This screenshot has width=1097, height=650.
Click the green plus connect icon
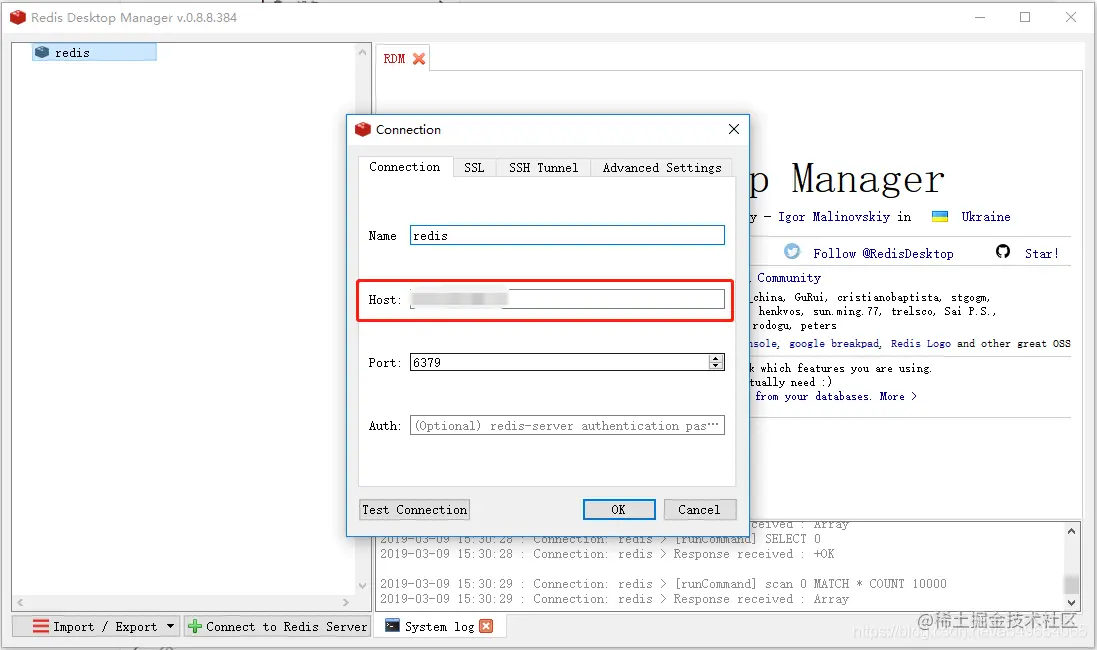coord(195,626)
